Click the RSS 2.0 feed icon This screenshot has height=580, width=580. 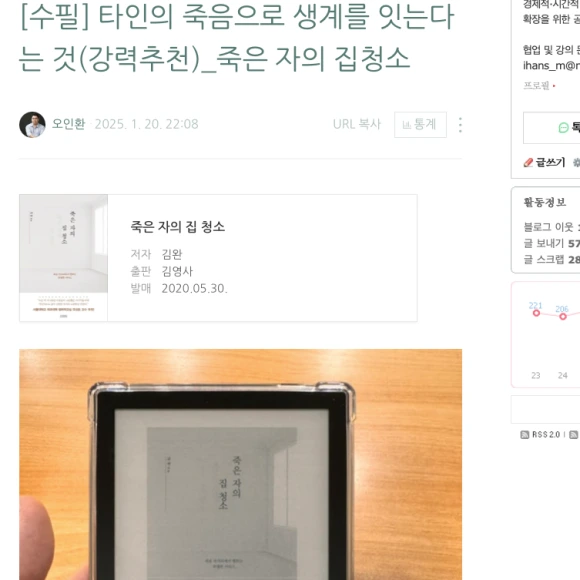525,435
